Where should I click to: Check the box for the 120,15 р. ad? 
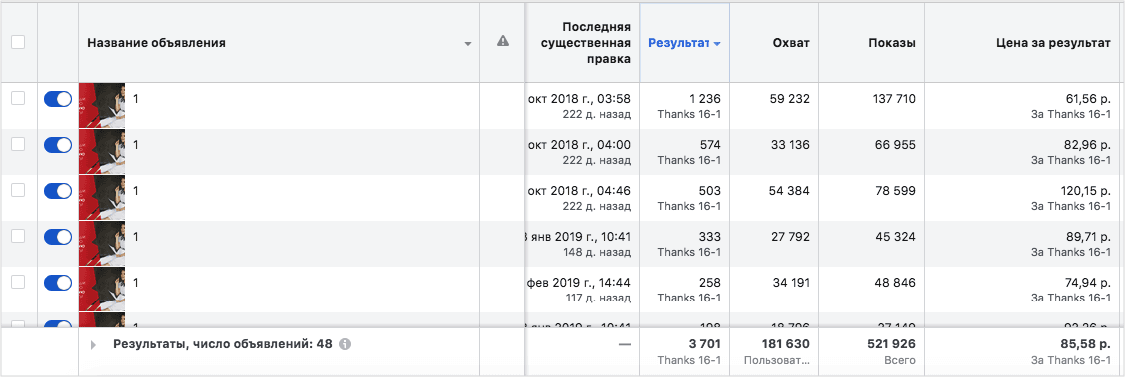click(18, 190)
